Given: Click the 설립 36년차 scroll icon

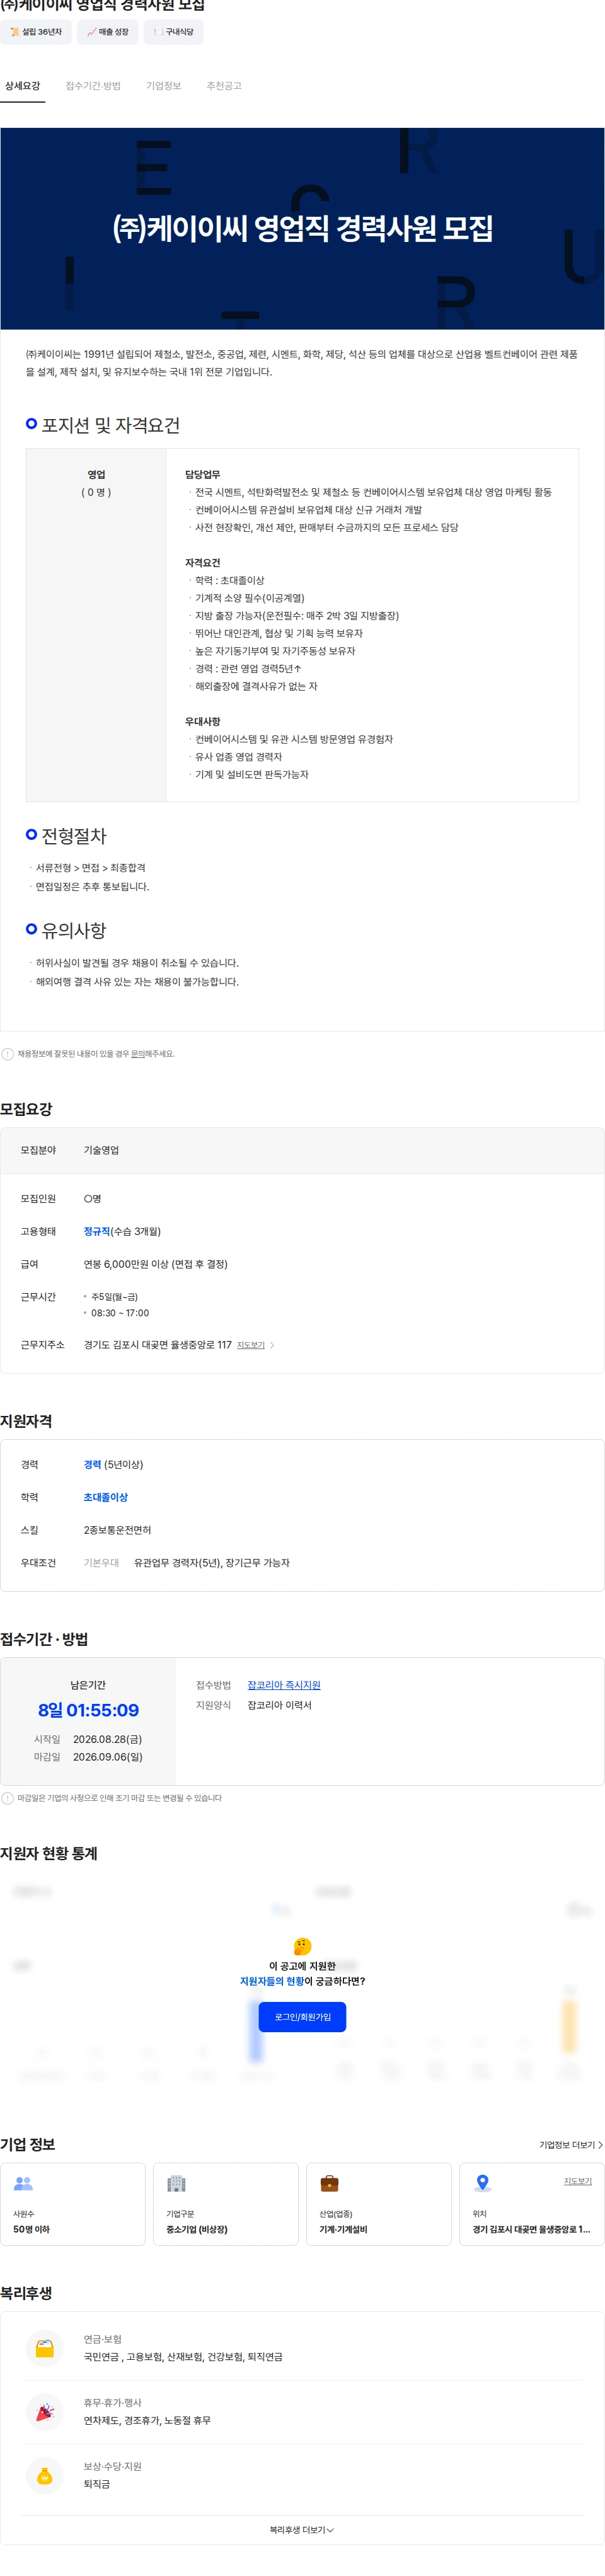Looking at the screenshot, I should pos(15,32).
